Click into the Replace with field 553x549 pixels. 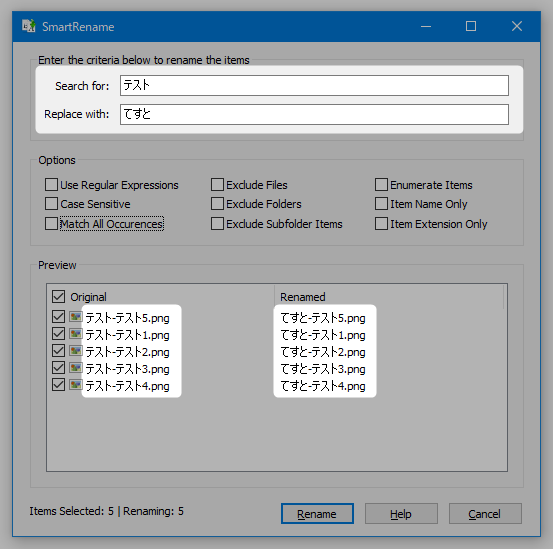[x=314, y=114]
